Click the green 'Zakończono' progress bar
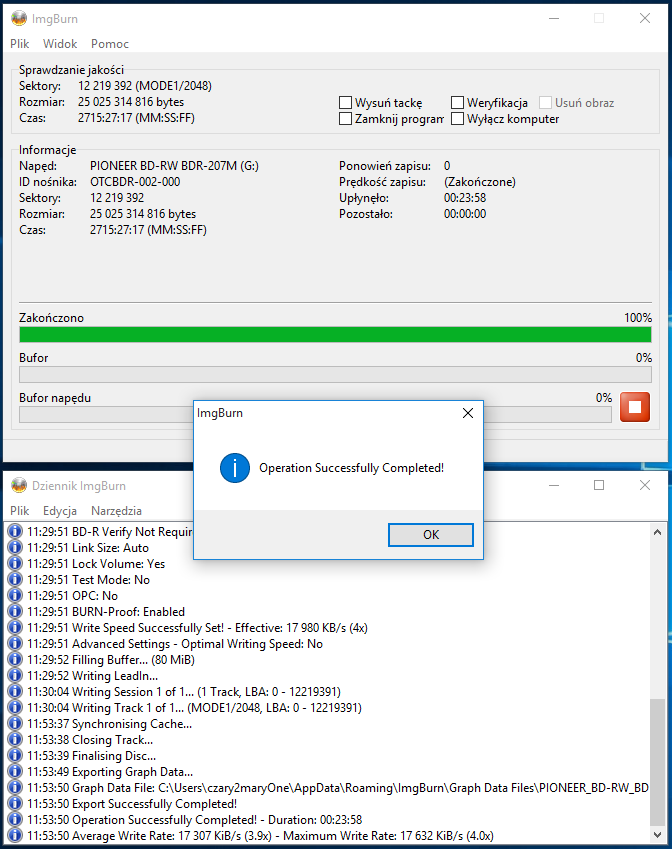This screenshot has width=672, height=849. click(x=335, y=335)
